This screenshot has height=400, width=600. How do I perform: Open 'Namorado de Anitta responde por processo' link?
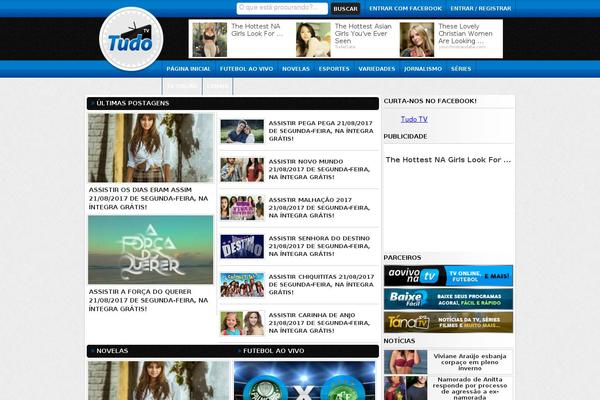(470, 388)
